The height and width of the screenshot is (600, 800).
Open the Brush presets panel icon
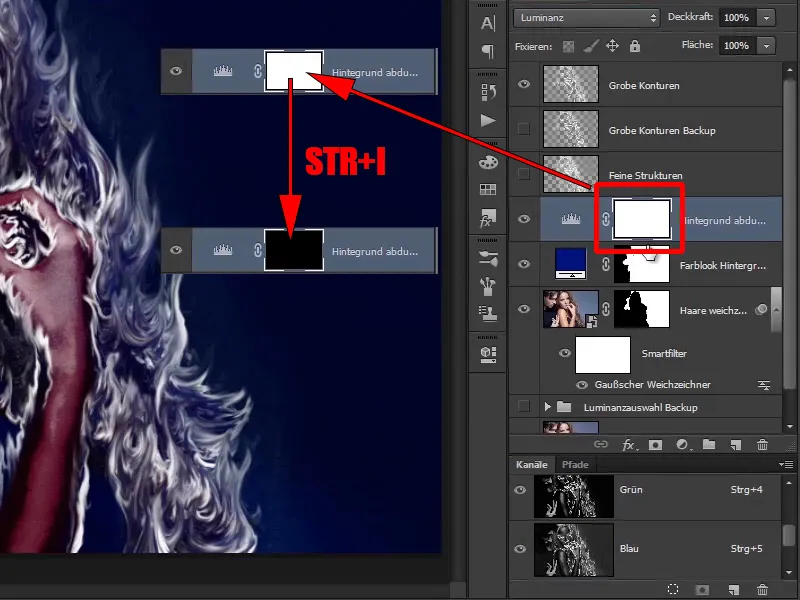(x=488, y=286)
